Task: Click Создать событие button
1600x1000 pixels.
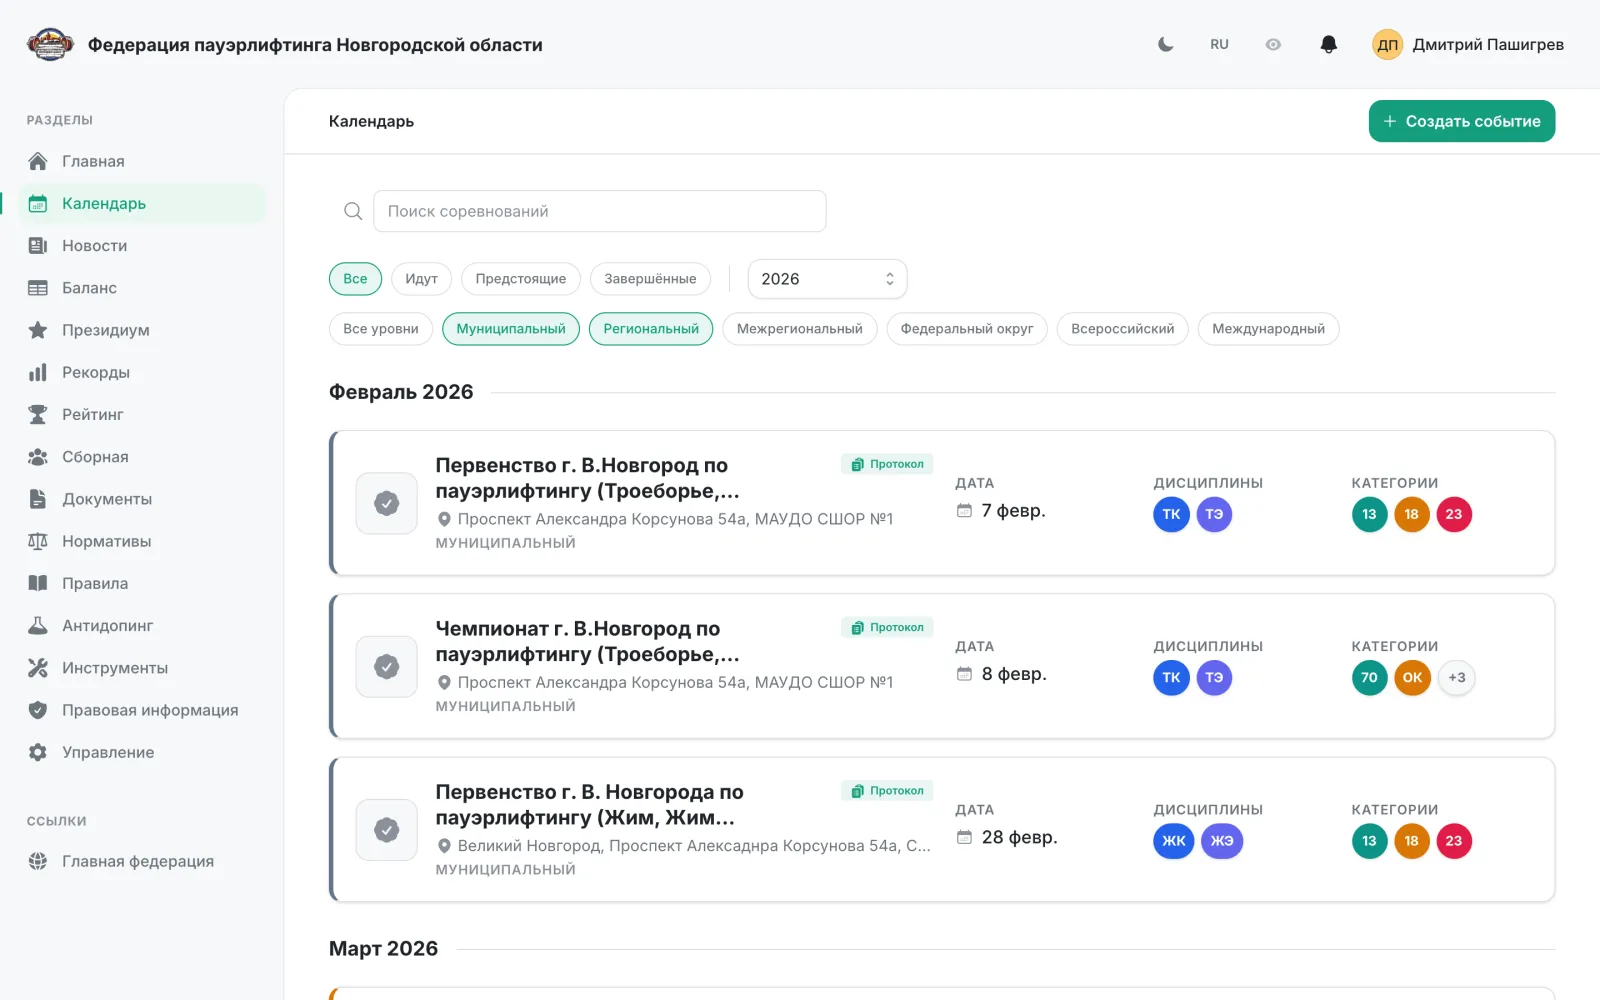Action: coord(1461,121)
